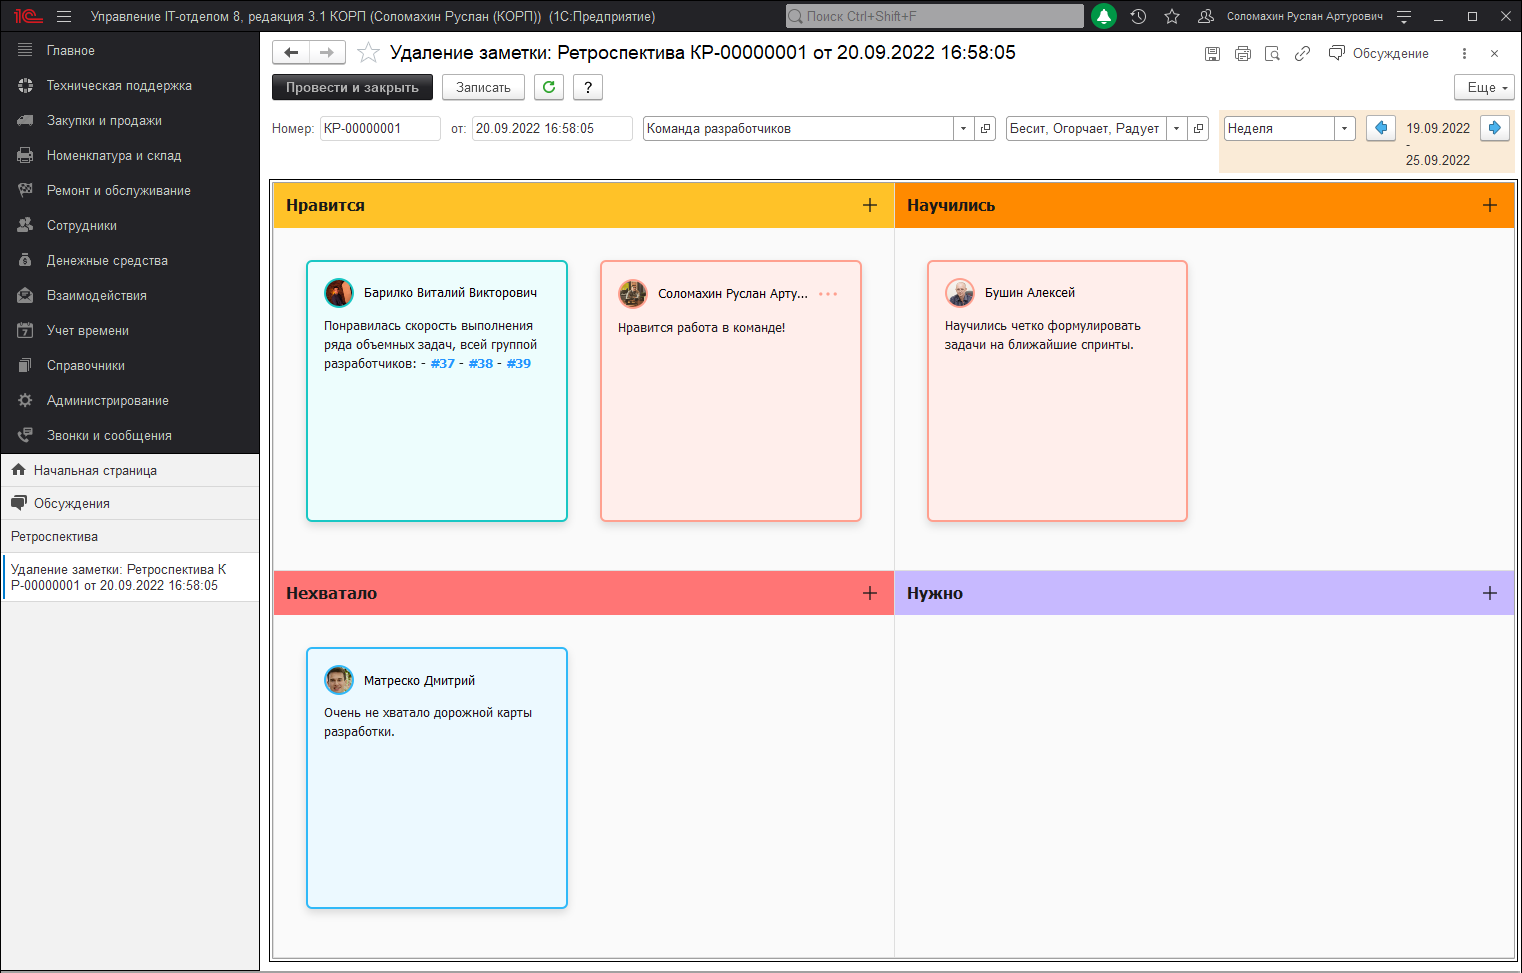The image size is (1522, 973).
Task: Open Техническая поддержка section
Action: pos(119,85)
